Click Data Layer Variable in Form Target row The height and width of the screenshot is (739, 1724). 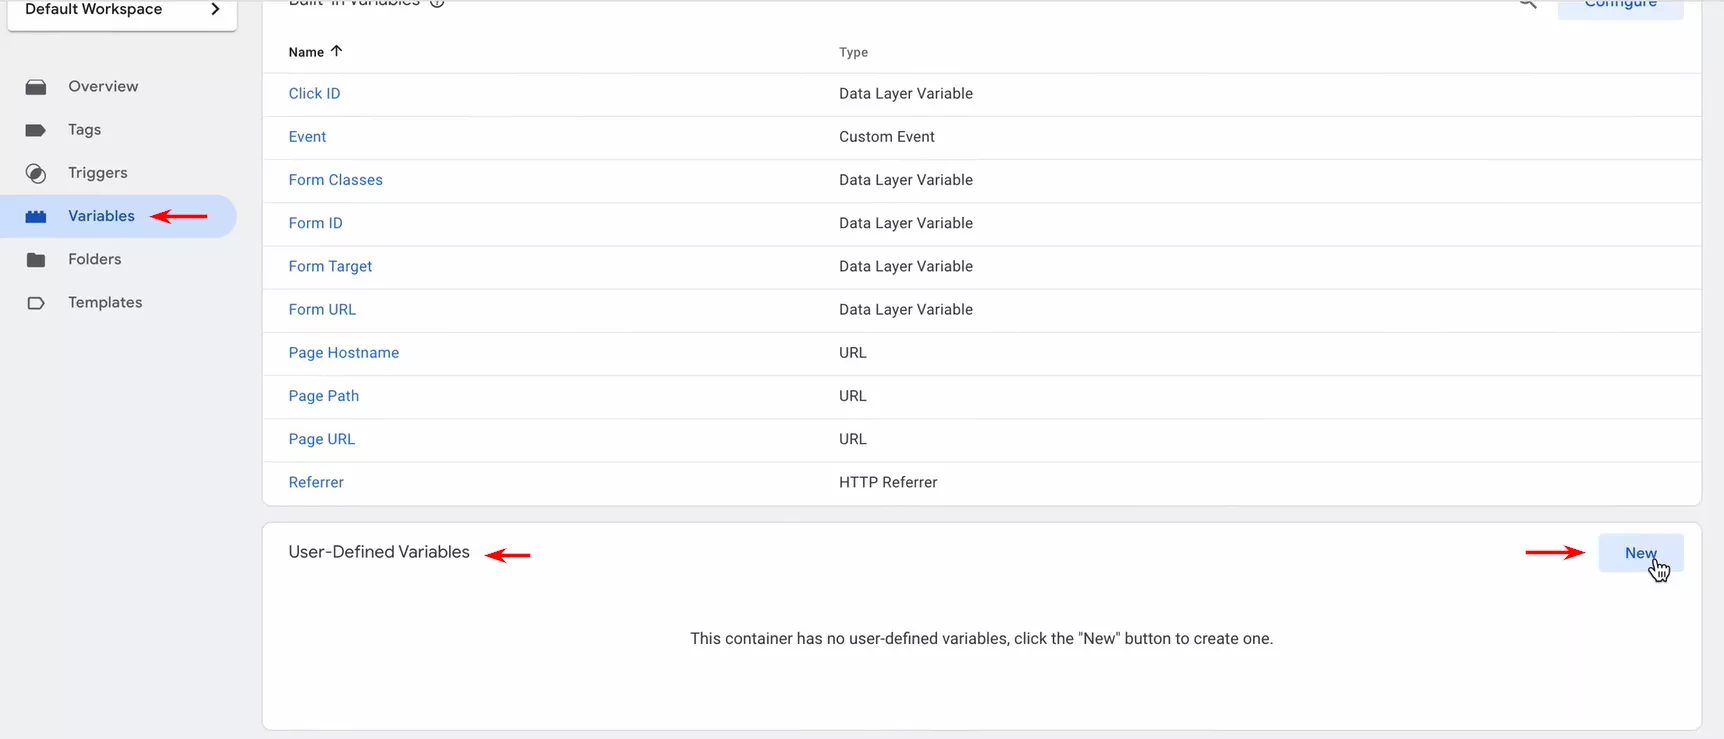(x=906, y=266)
